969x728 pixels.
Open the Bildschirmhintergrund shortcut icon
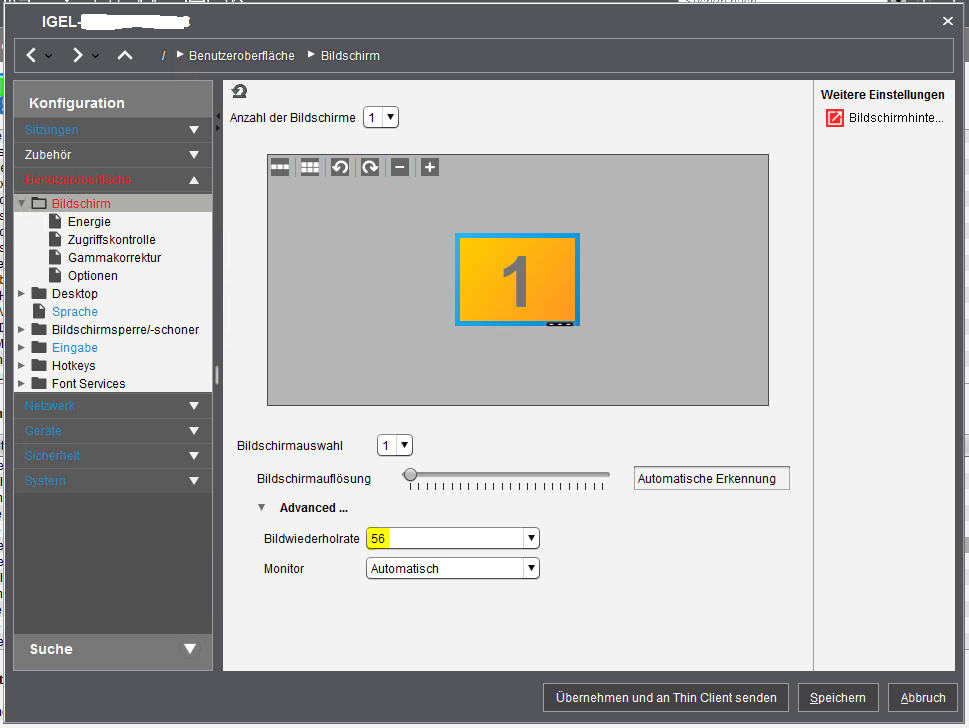tap(834, 118)
